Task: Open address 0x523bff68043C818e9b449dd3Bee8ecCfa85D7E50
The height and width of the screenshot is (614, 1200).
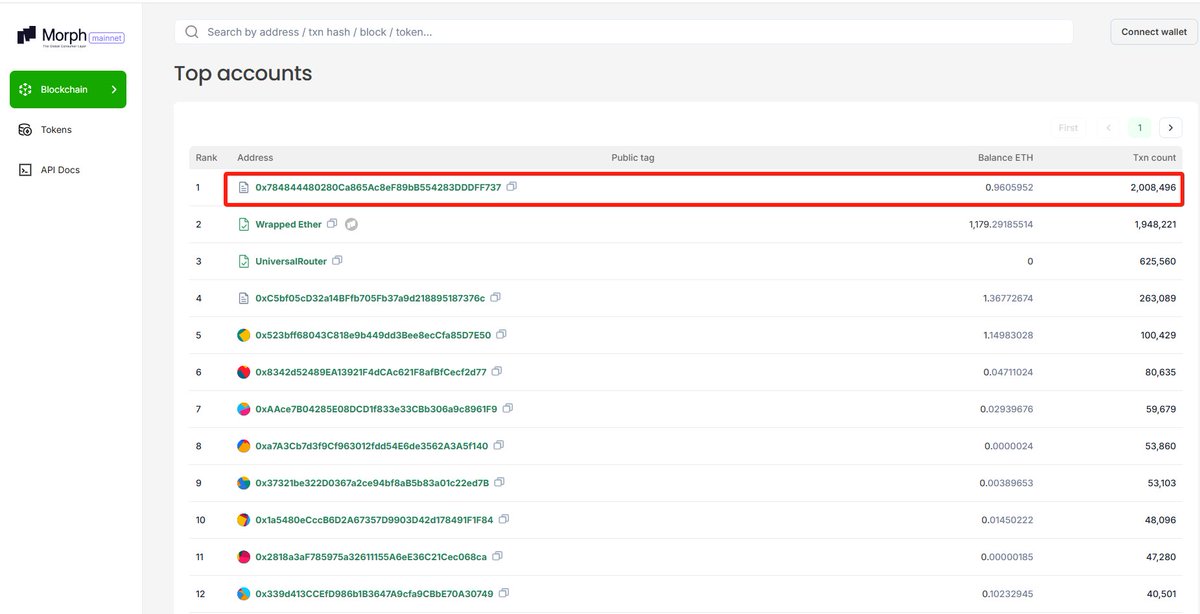Action: 373,335
